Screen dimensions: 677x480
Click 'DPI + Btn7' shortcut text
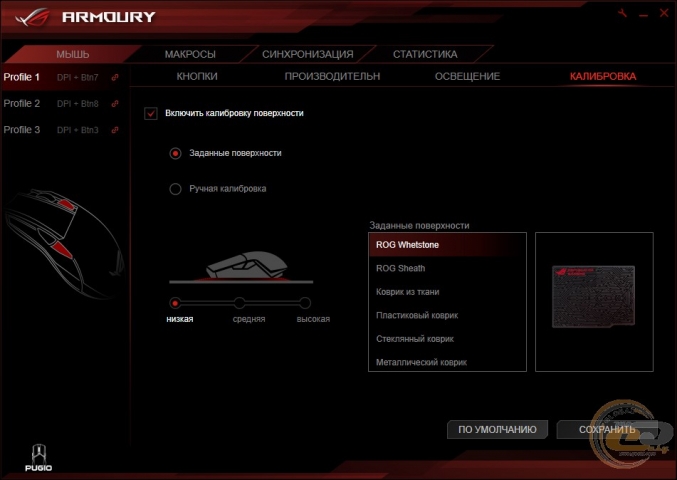tap(78, 78)
